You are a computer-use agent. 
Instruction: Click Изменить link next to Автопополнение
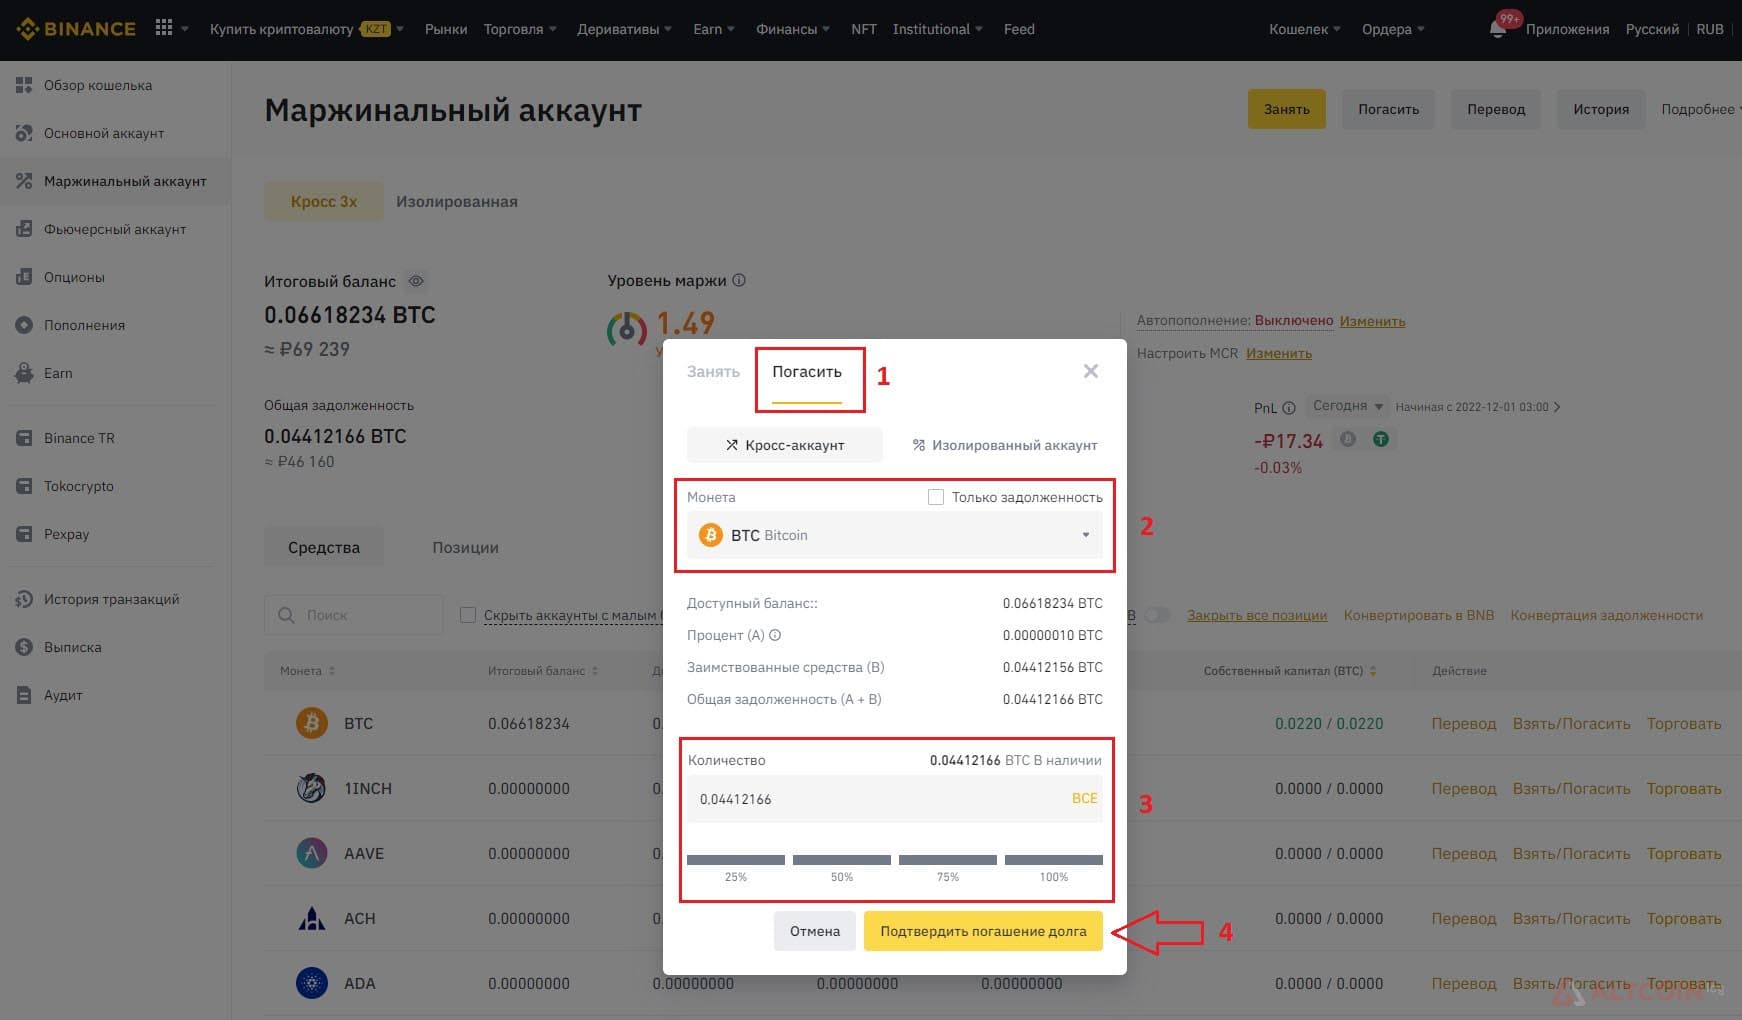coord(1372,321)
